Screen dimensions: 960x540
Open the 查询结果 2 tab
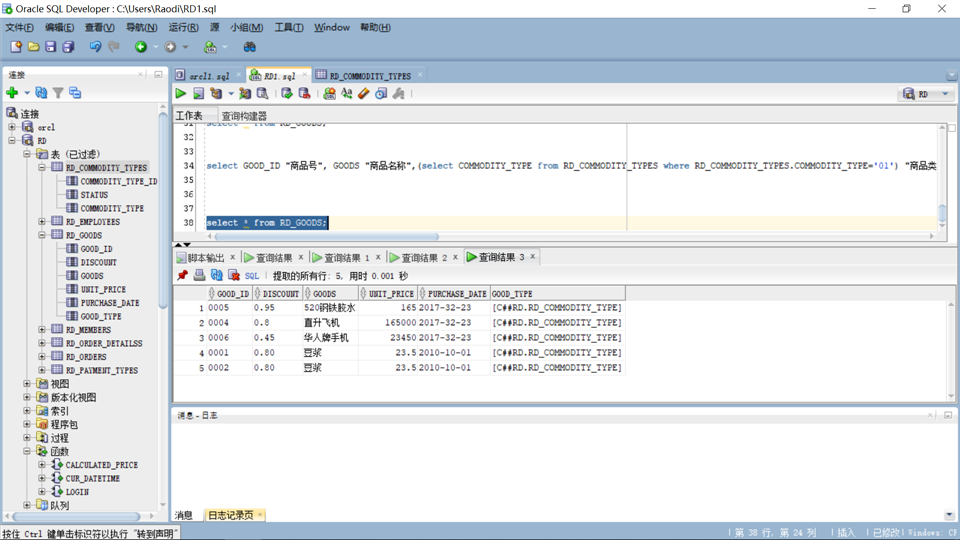pyautogui.click(x=424, y=258)
